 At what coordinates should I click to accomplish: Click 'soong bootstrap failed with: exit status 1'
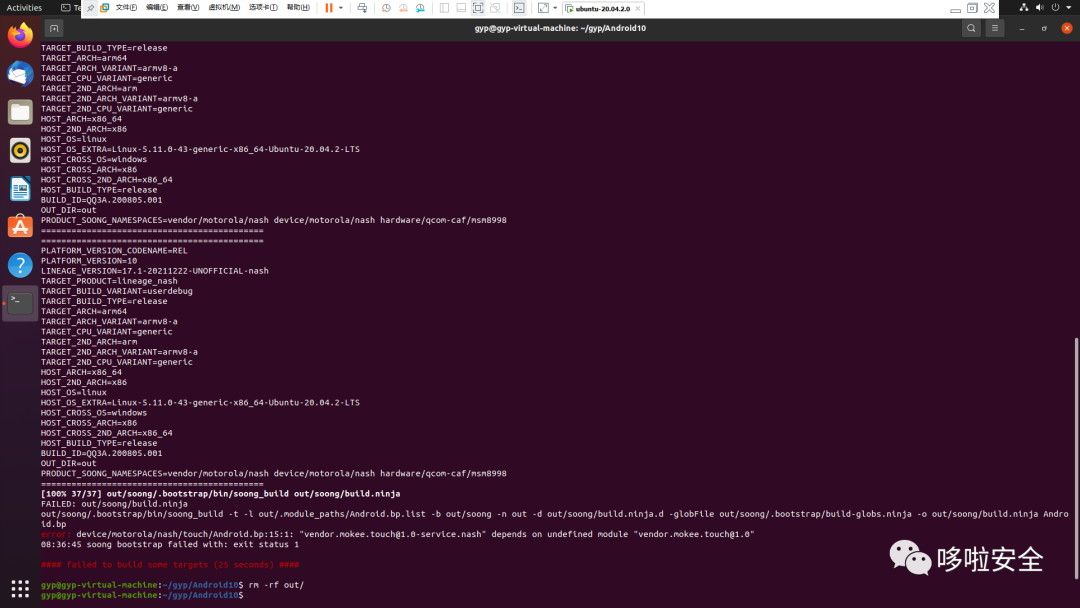coord(191,545)
